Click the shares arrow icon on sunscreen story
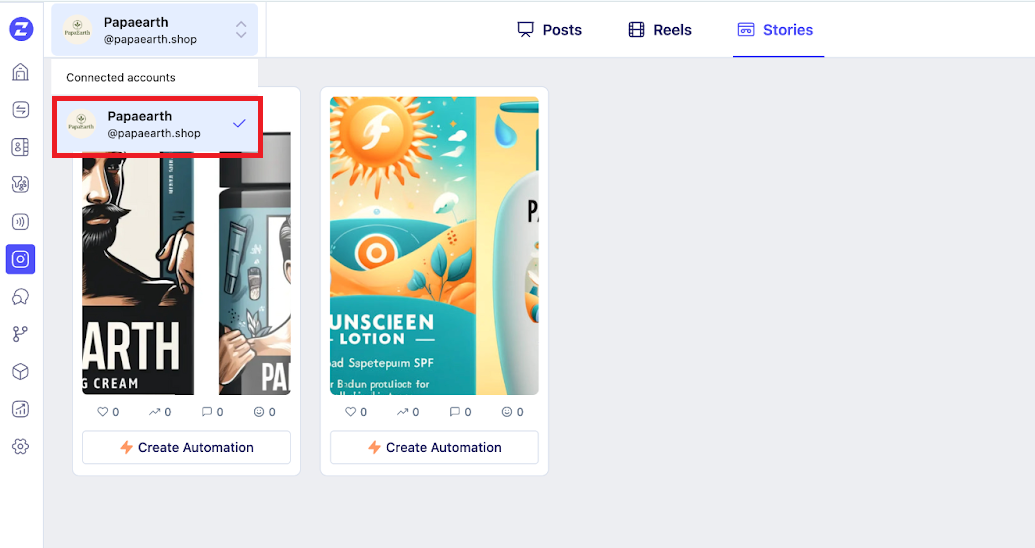This screenshot has width=1035, height=548. click(403, 412)
